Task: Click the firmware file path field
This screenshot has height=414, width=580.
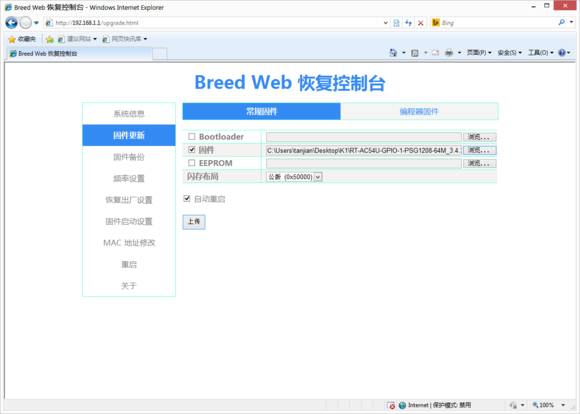Action: [364, 150]
